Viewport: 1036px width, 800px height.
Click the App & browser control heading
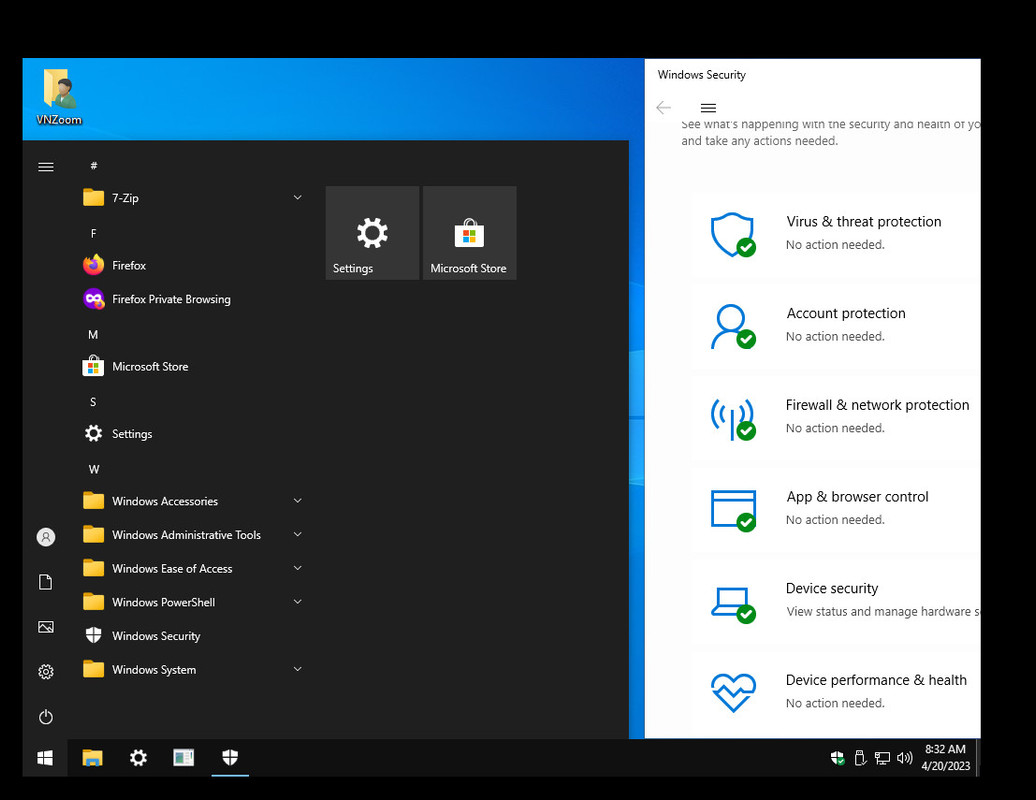[x=857, y=497]
